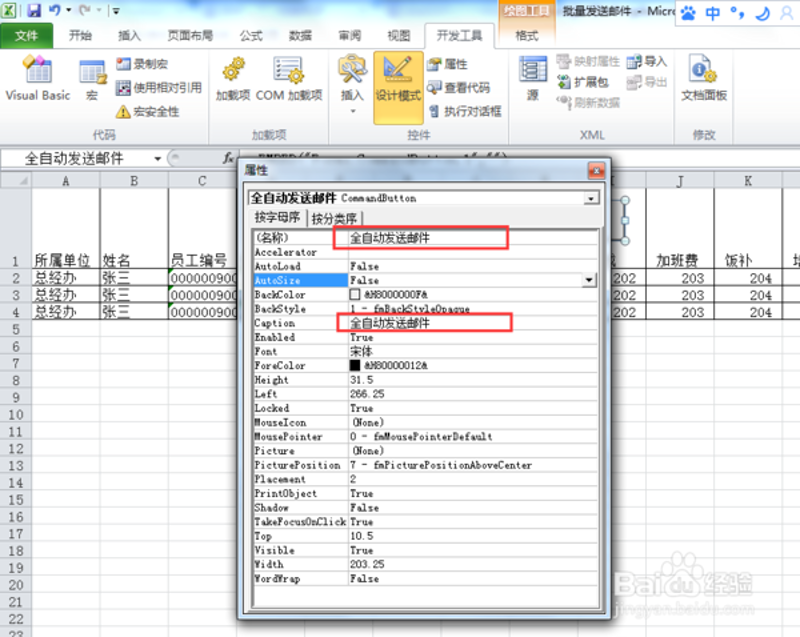Screen dimensions: 800x637
Task: Open the Visual Basic editor
Action: (x=38, y=78)
